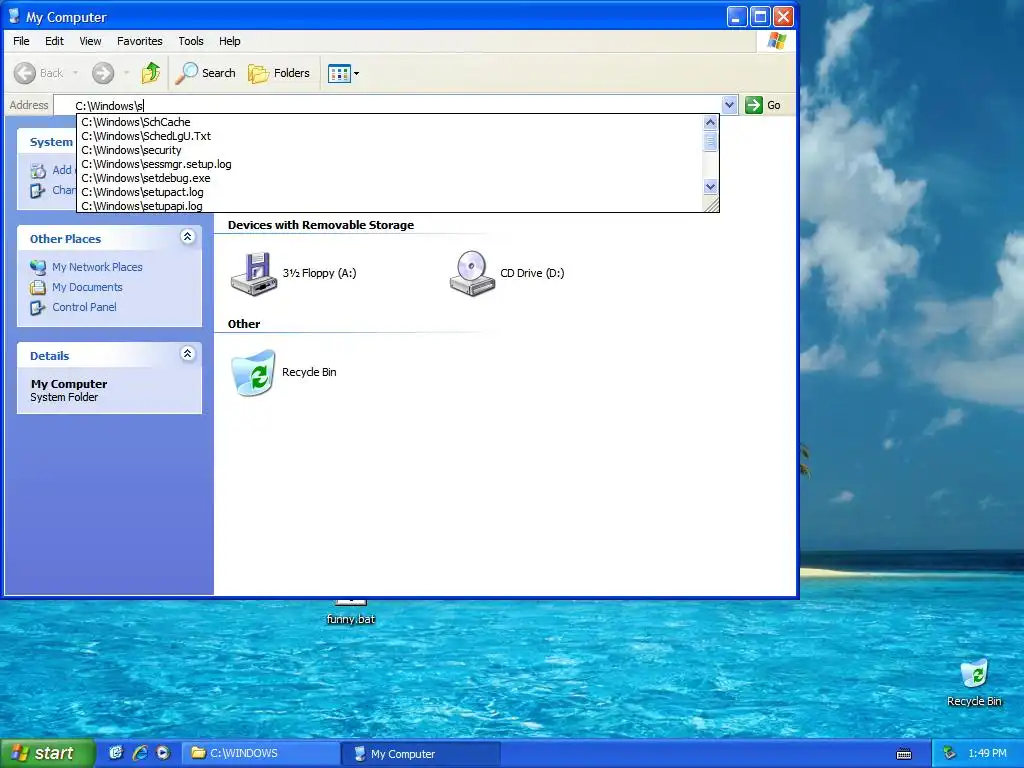Select funny.bat file on desktop
Image resolution: width=1024 pixels, height=768 pixels.
351,614
